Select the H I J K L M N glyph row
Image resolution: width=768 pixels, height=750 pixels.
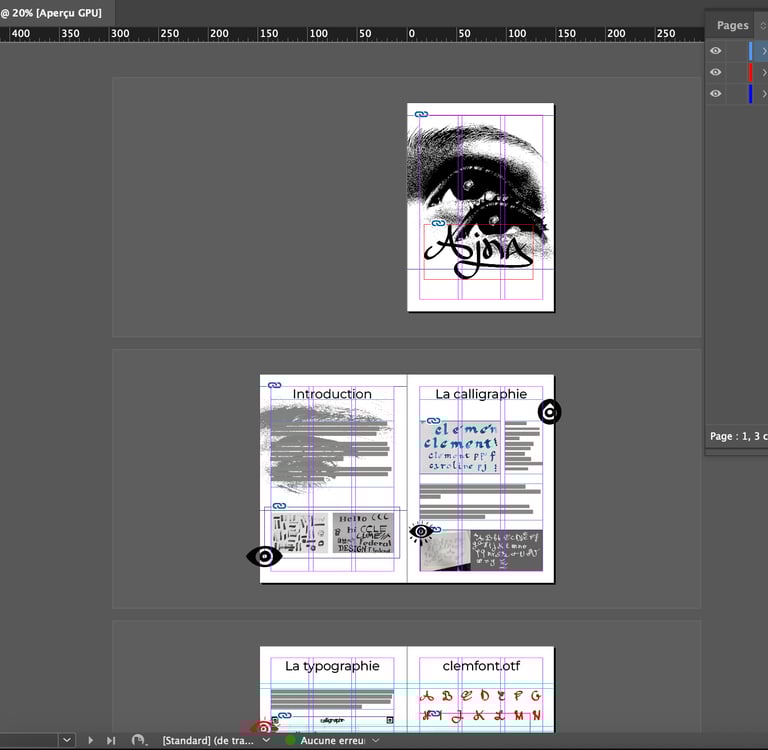[481, 715]
